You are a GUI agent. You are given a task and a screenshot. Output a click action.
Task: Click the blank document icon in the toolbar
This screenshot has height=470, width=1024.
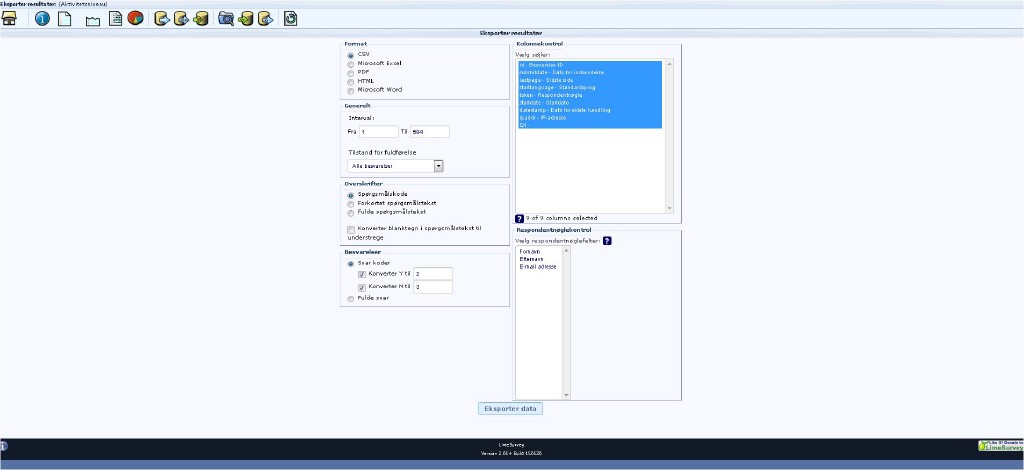click(64, 19)
